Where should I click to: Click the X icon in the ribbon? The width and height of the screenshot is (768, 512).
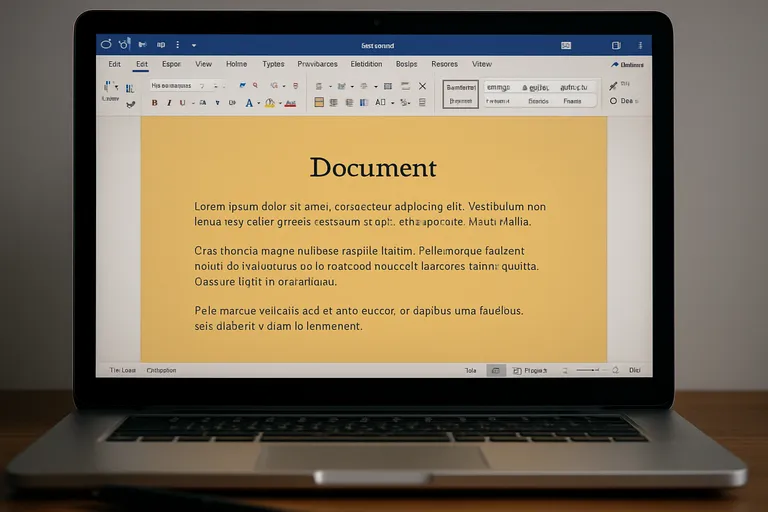(422, 87)
